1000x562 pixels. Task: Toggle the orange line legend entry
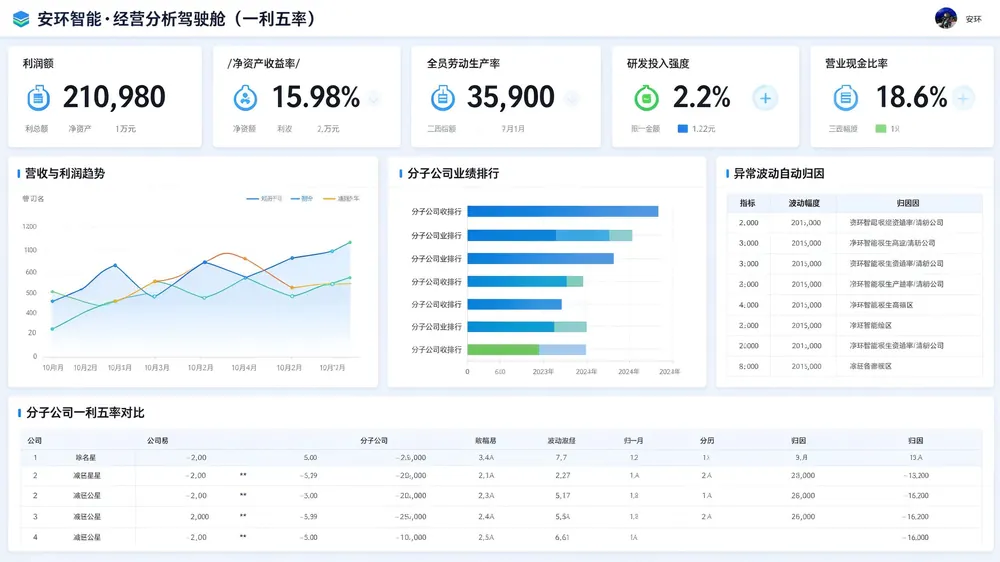(341, 199)
